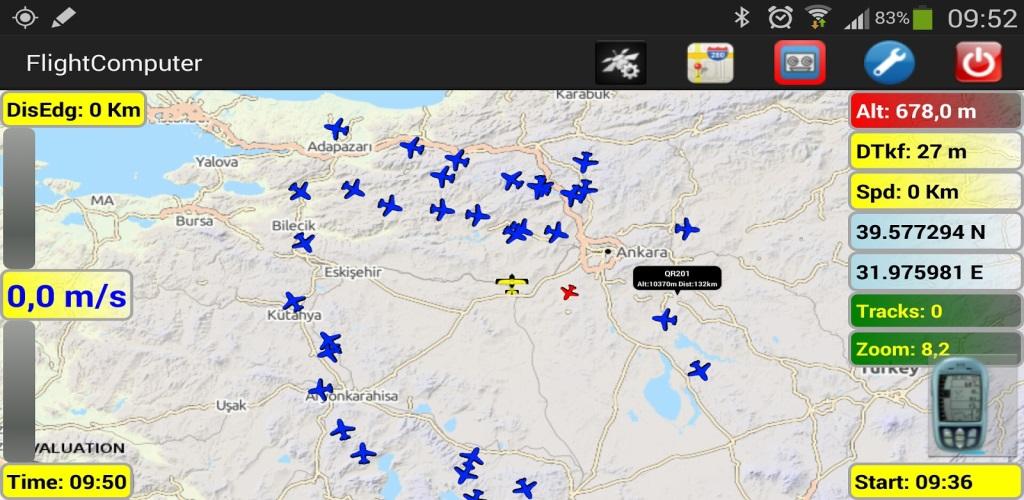Image resolution: width=1024 pixels, height=500 pixels.
Task: Open the map selection icon
Action: click(x=710, y=63)
